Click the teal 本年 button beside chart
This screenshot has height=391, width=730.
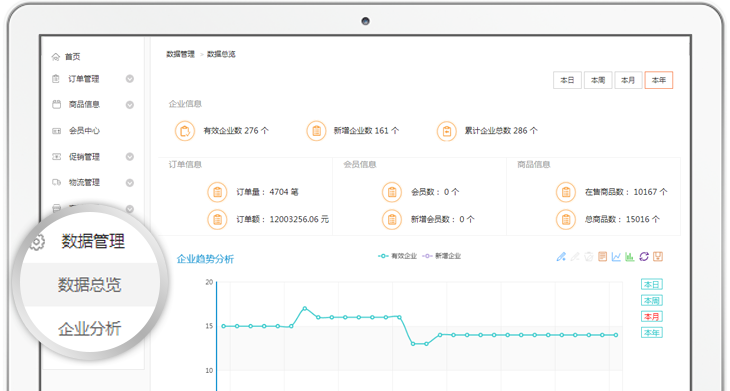pyautogui.click(x=652, y=333)
